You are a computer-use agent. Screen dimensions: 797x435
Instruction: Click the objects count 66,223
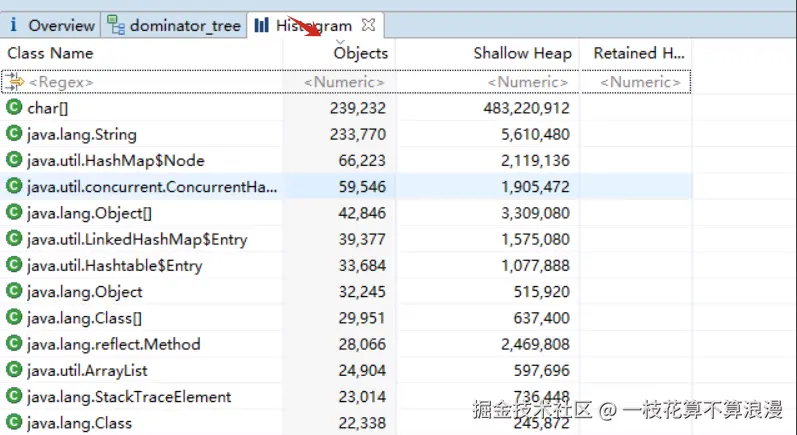362,161
